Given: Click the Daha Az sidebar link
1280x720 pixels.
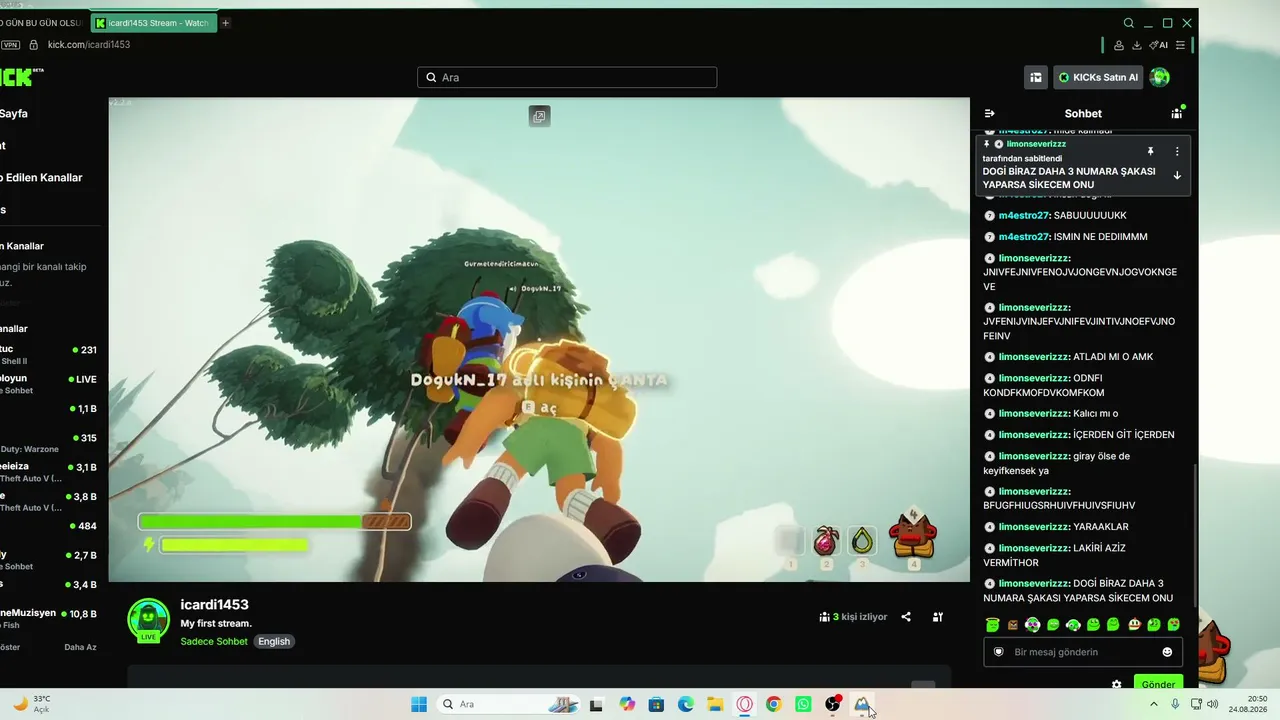Looking at the screenshot, I should coord(81,647).
